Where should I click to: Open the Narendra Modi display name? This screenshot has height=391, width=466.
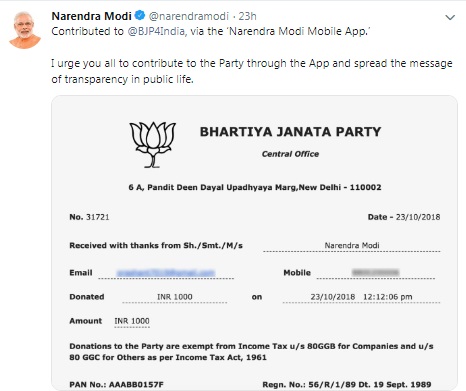click(x=91, y=16)
